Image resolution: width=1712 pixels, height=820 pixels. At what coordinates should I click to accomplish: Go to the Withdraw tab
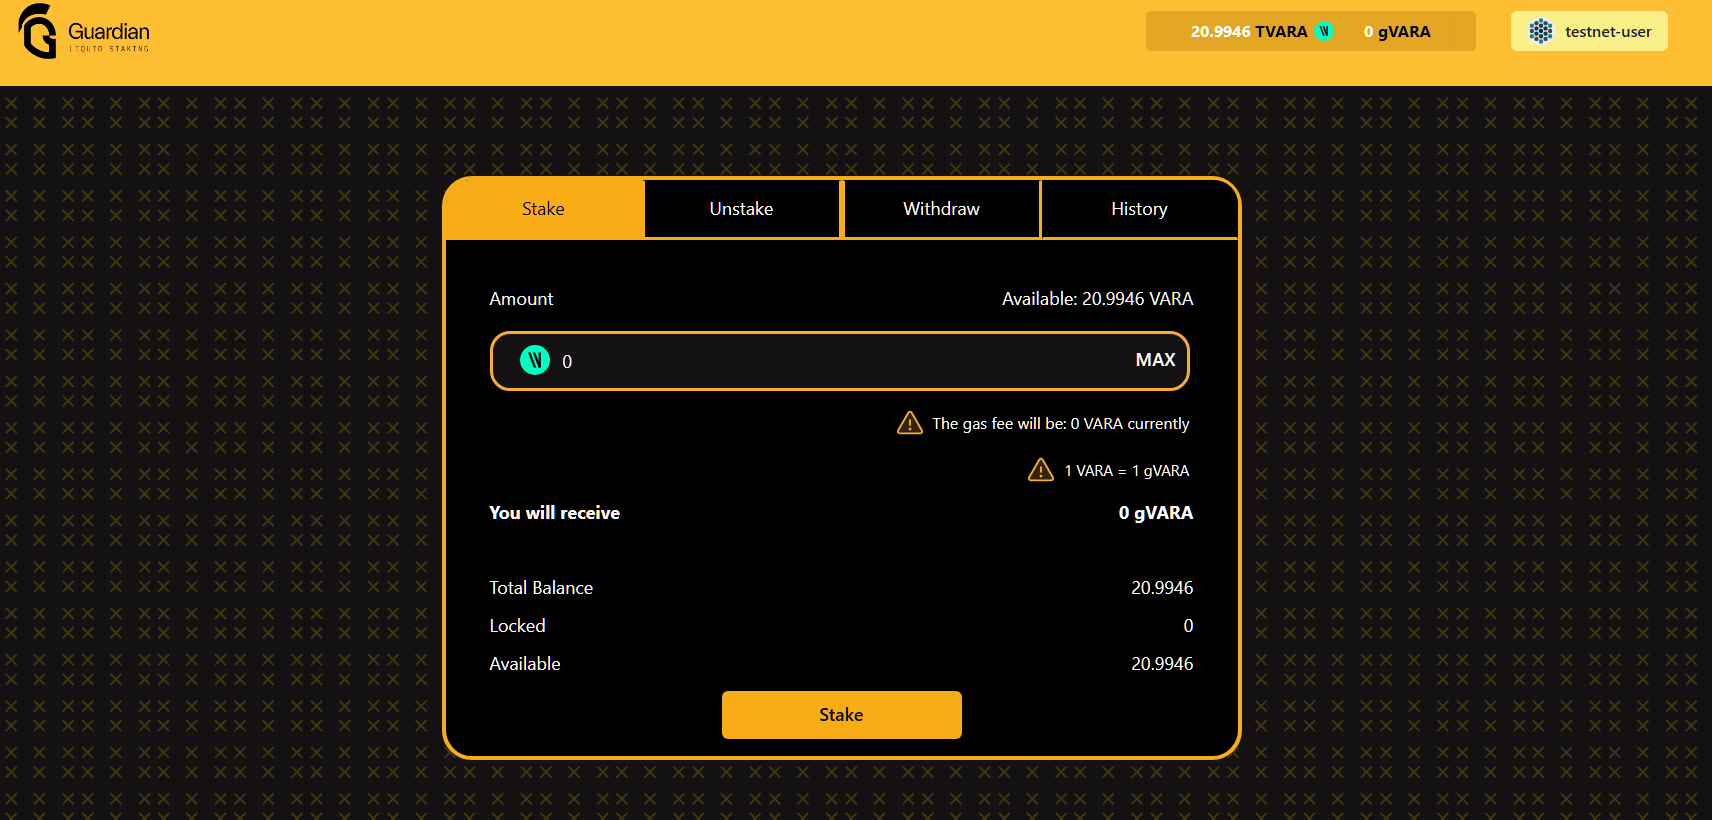click(941, 209)
